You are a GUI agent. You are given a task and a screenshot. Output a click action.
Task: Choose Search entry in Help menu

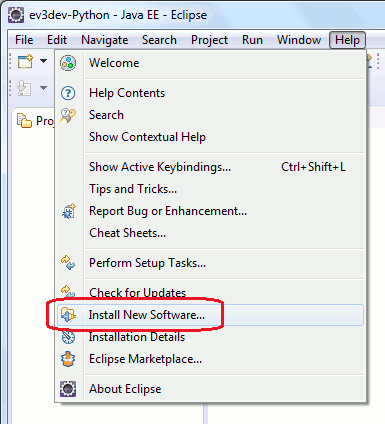pyautogui.click(x=210, y=115)
